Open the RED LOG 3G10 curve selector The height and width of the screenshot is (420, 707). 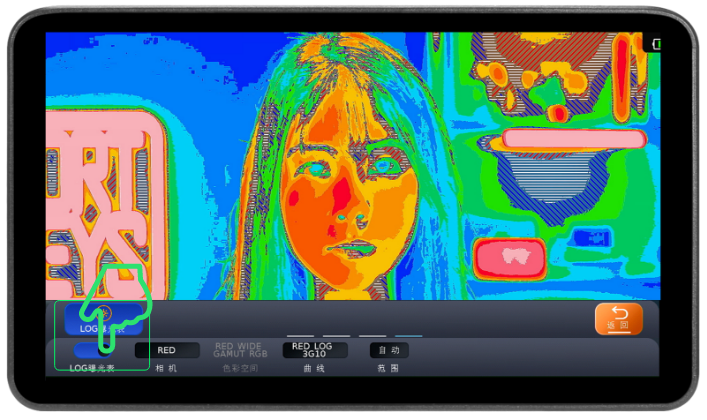tap(315, 350)
